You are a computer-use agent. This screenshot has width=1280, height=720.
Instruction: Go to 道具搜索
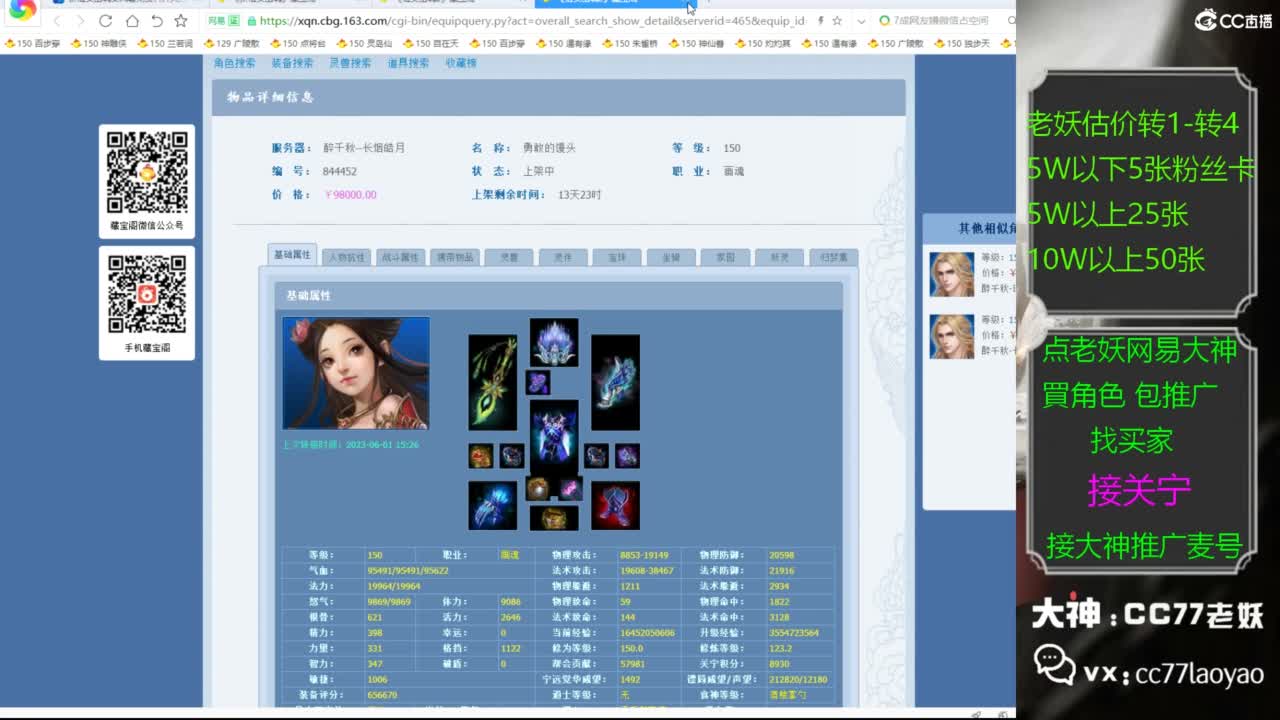pos(408,63)
